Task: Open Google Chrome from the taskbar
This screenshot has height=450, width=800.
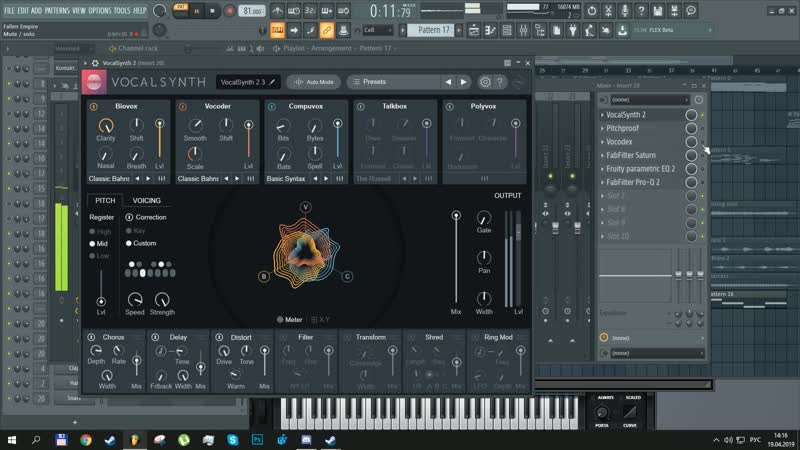Action: pyautogui.click(x=86, y=440)
